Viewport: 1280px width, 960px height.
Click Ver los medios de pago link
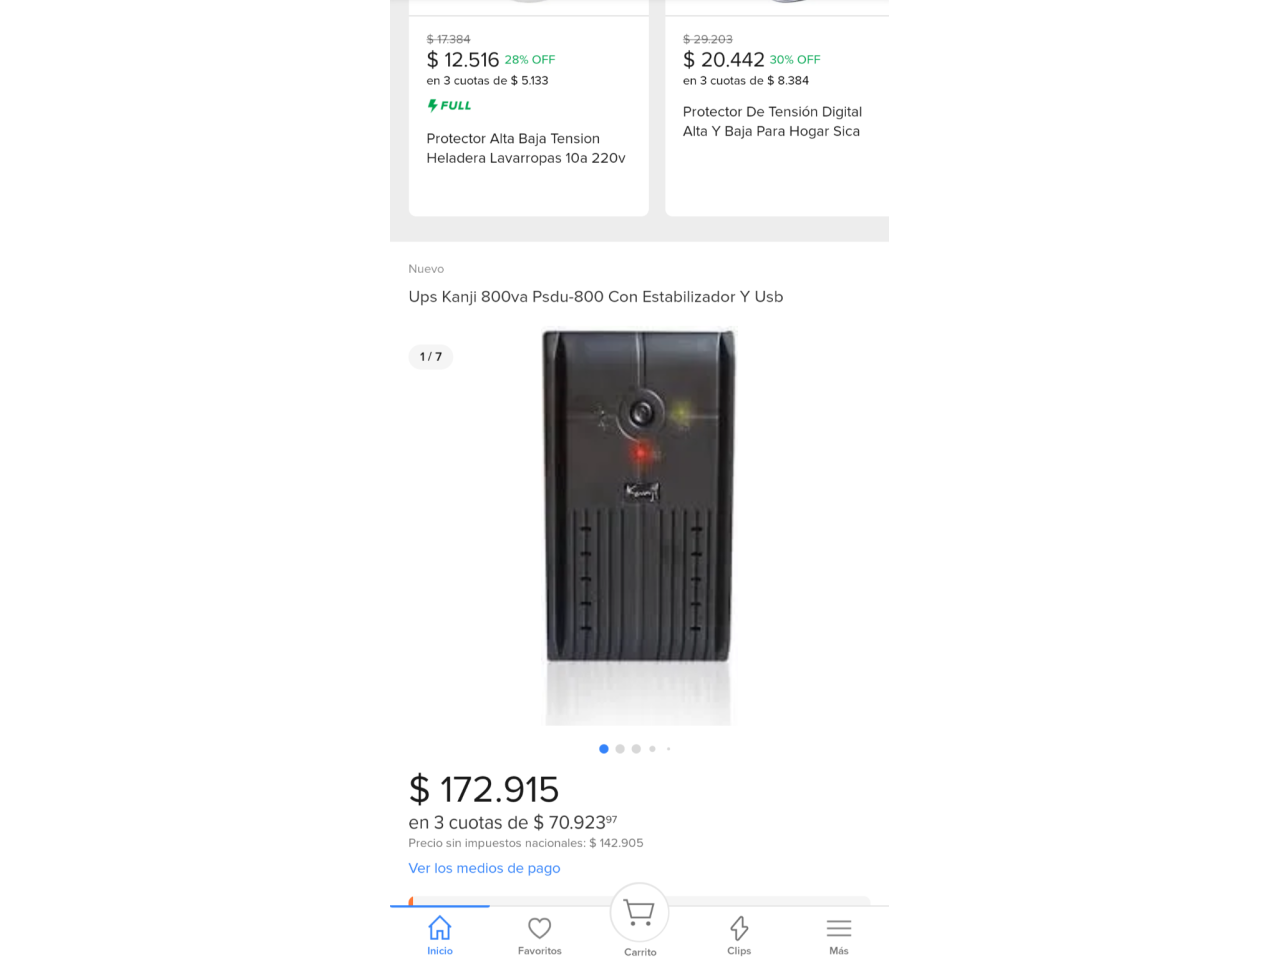(x=484, y=868)
